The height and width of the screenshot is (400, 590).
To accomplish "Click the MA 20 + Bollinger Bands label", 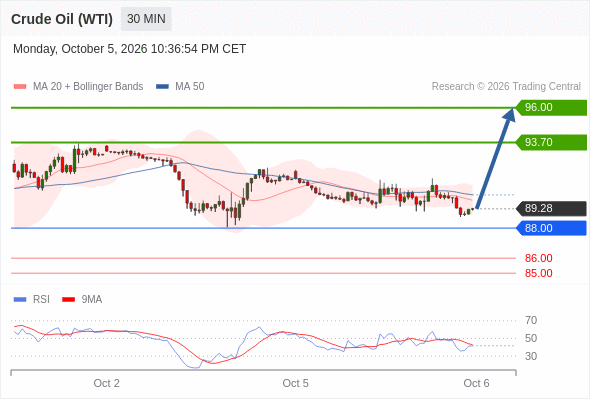I will click(x=88, y=87).
